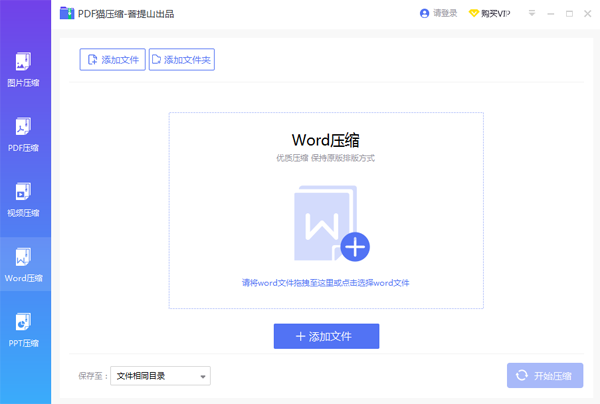600x404 pixels.
Task: Open the title bar dropdown menu icon
Action: pos(532,14)
